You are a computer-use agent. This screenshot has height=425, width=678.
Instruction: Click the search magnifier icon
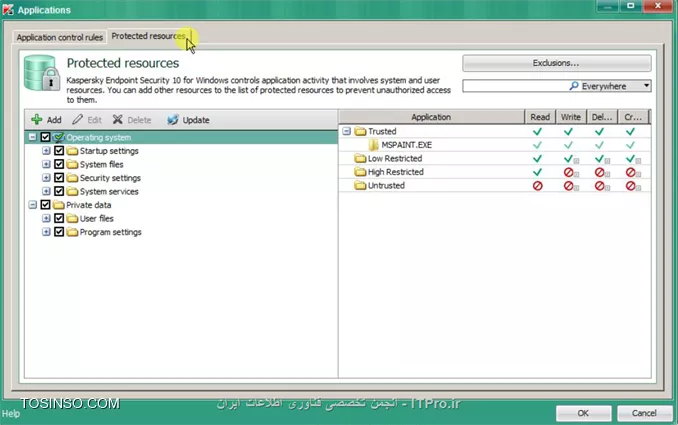point(574,86)
